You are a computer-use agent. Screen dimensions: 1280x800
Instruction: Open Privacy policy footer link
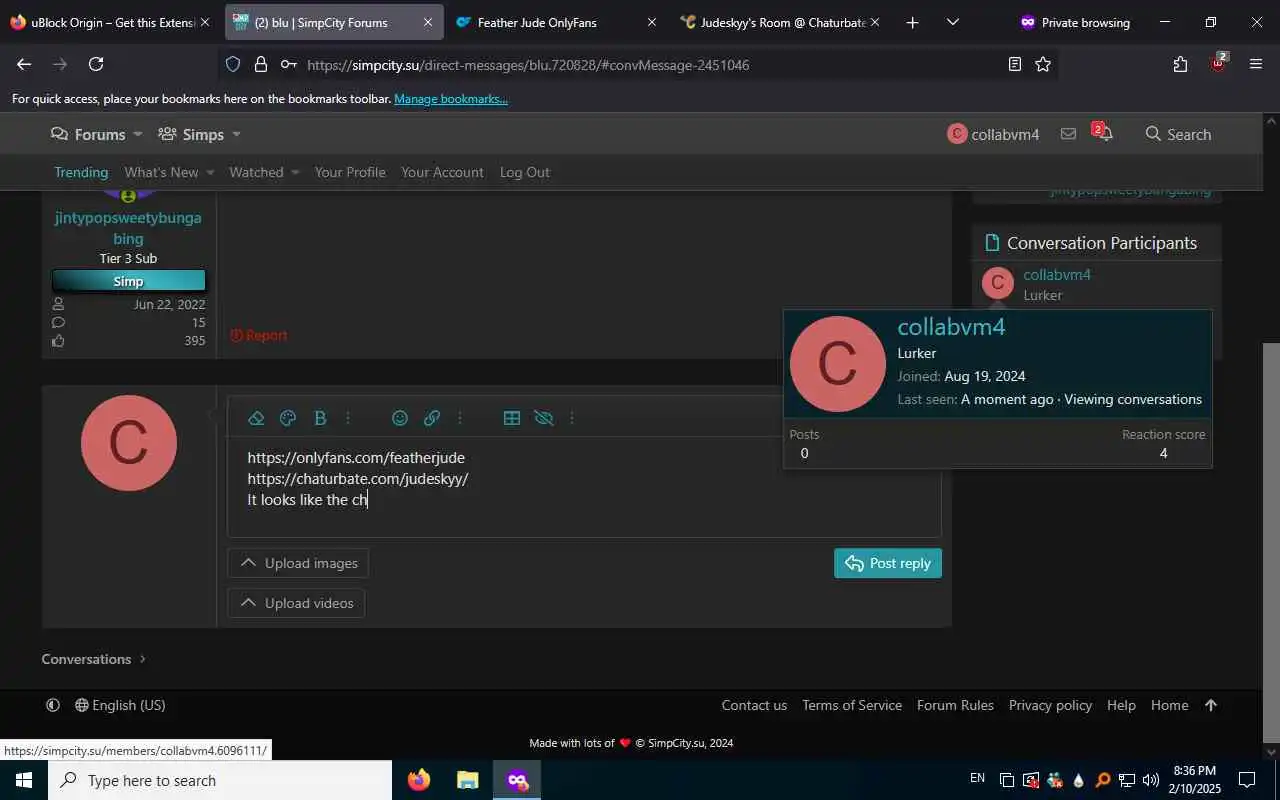tap(1050, 705)
